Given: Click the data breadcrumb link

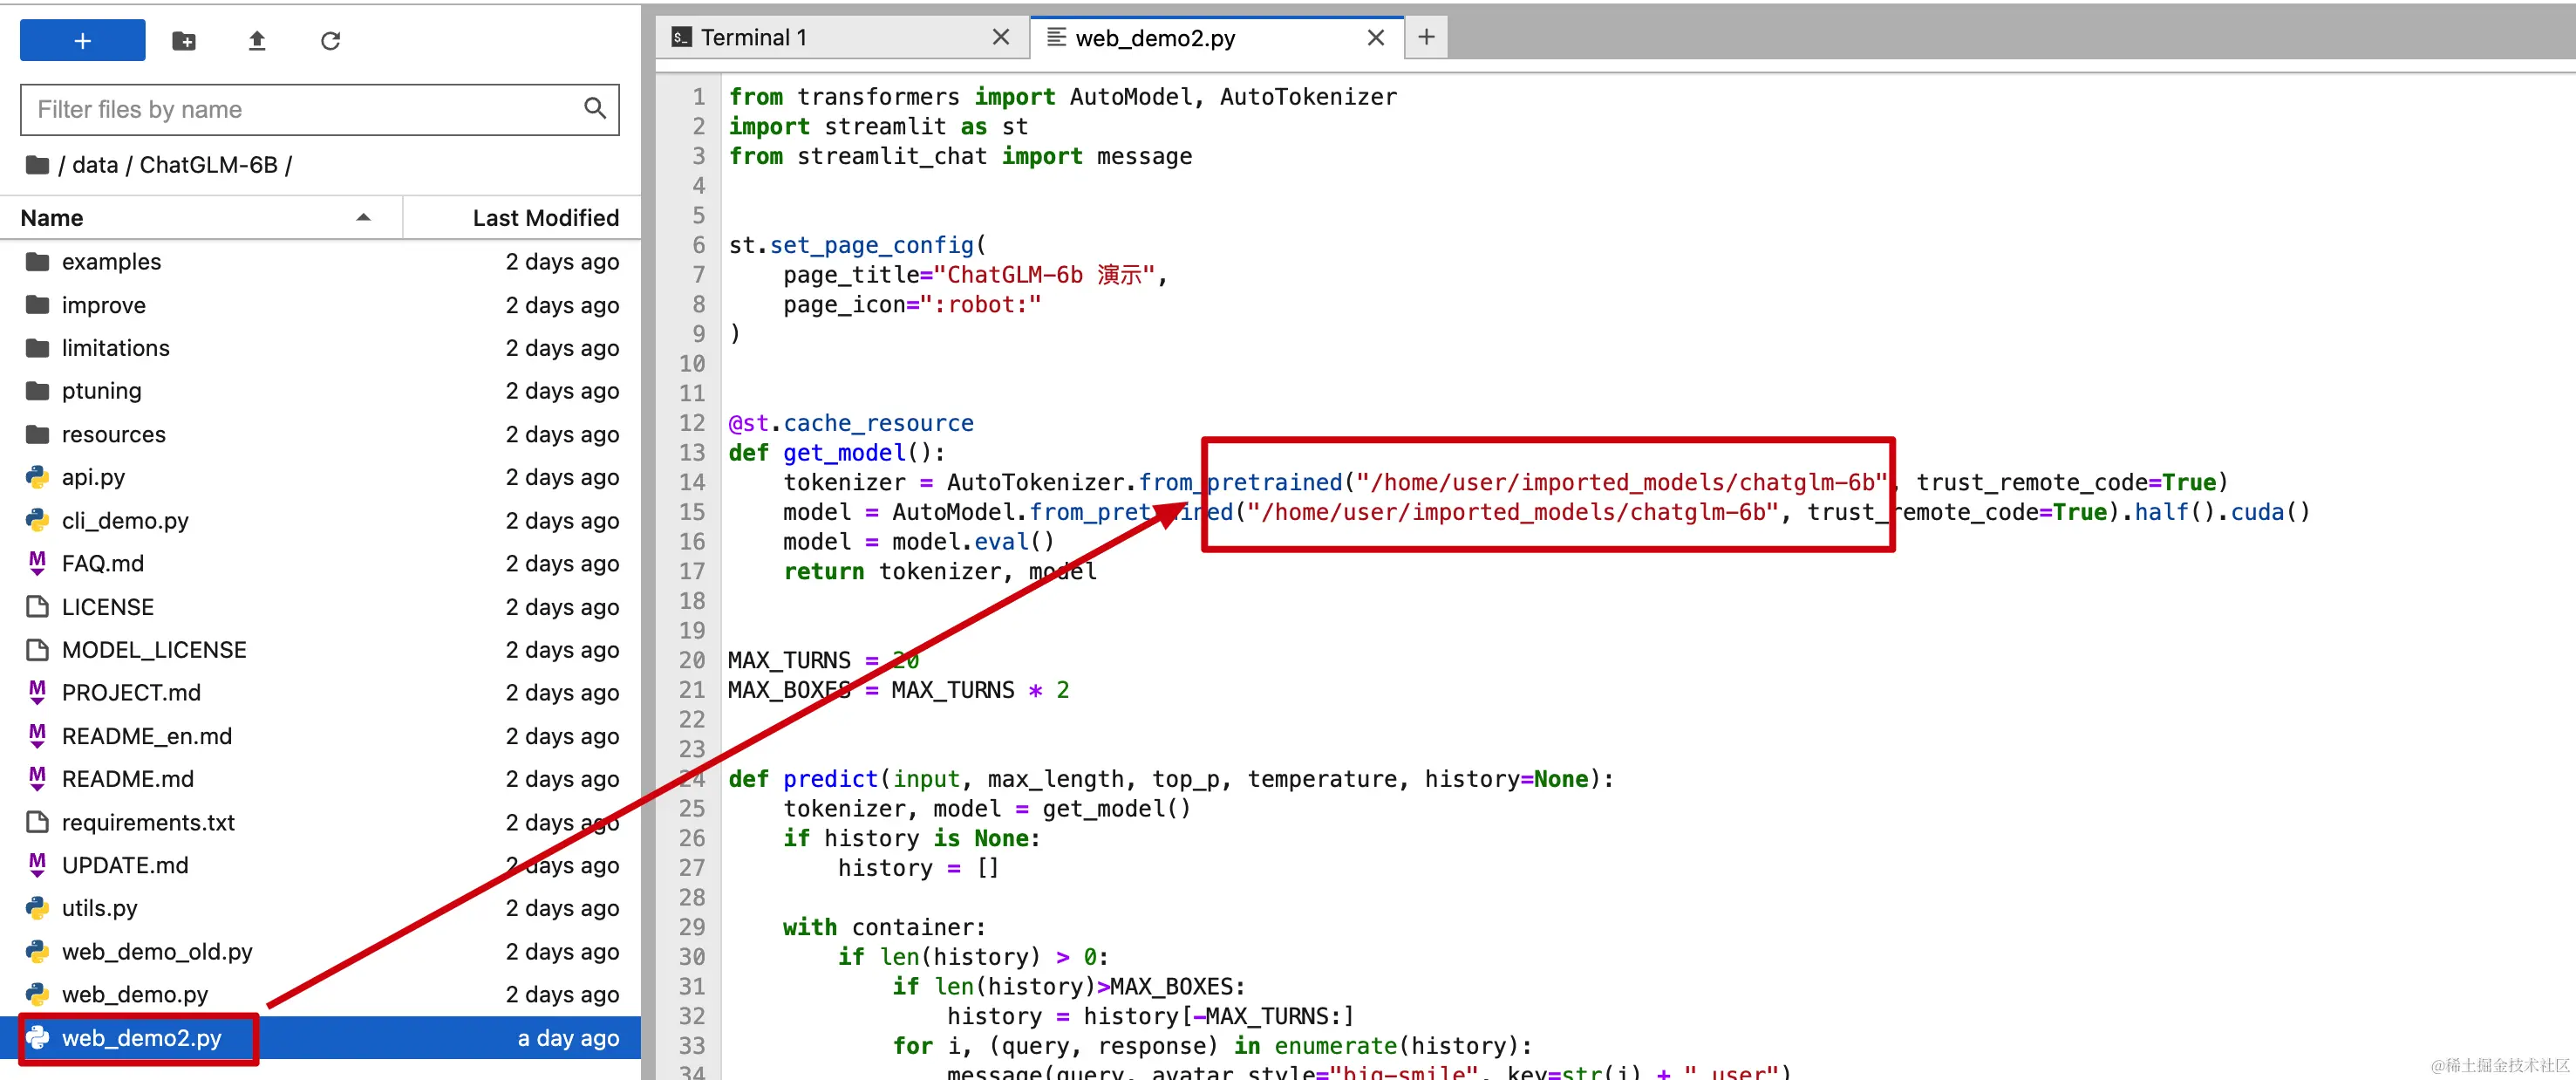Looking at the screenshot, I should click(x=95, y=165).
